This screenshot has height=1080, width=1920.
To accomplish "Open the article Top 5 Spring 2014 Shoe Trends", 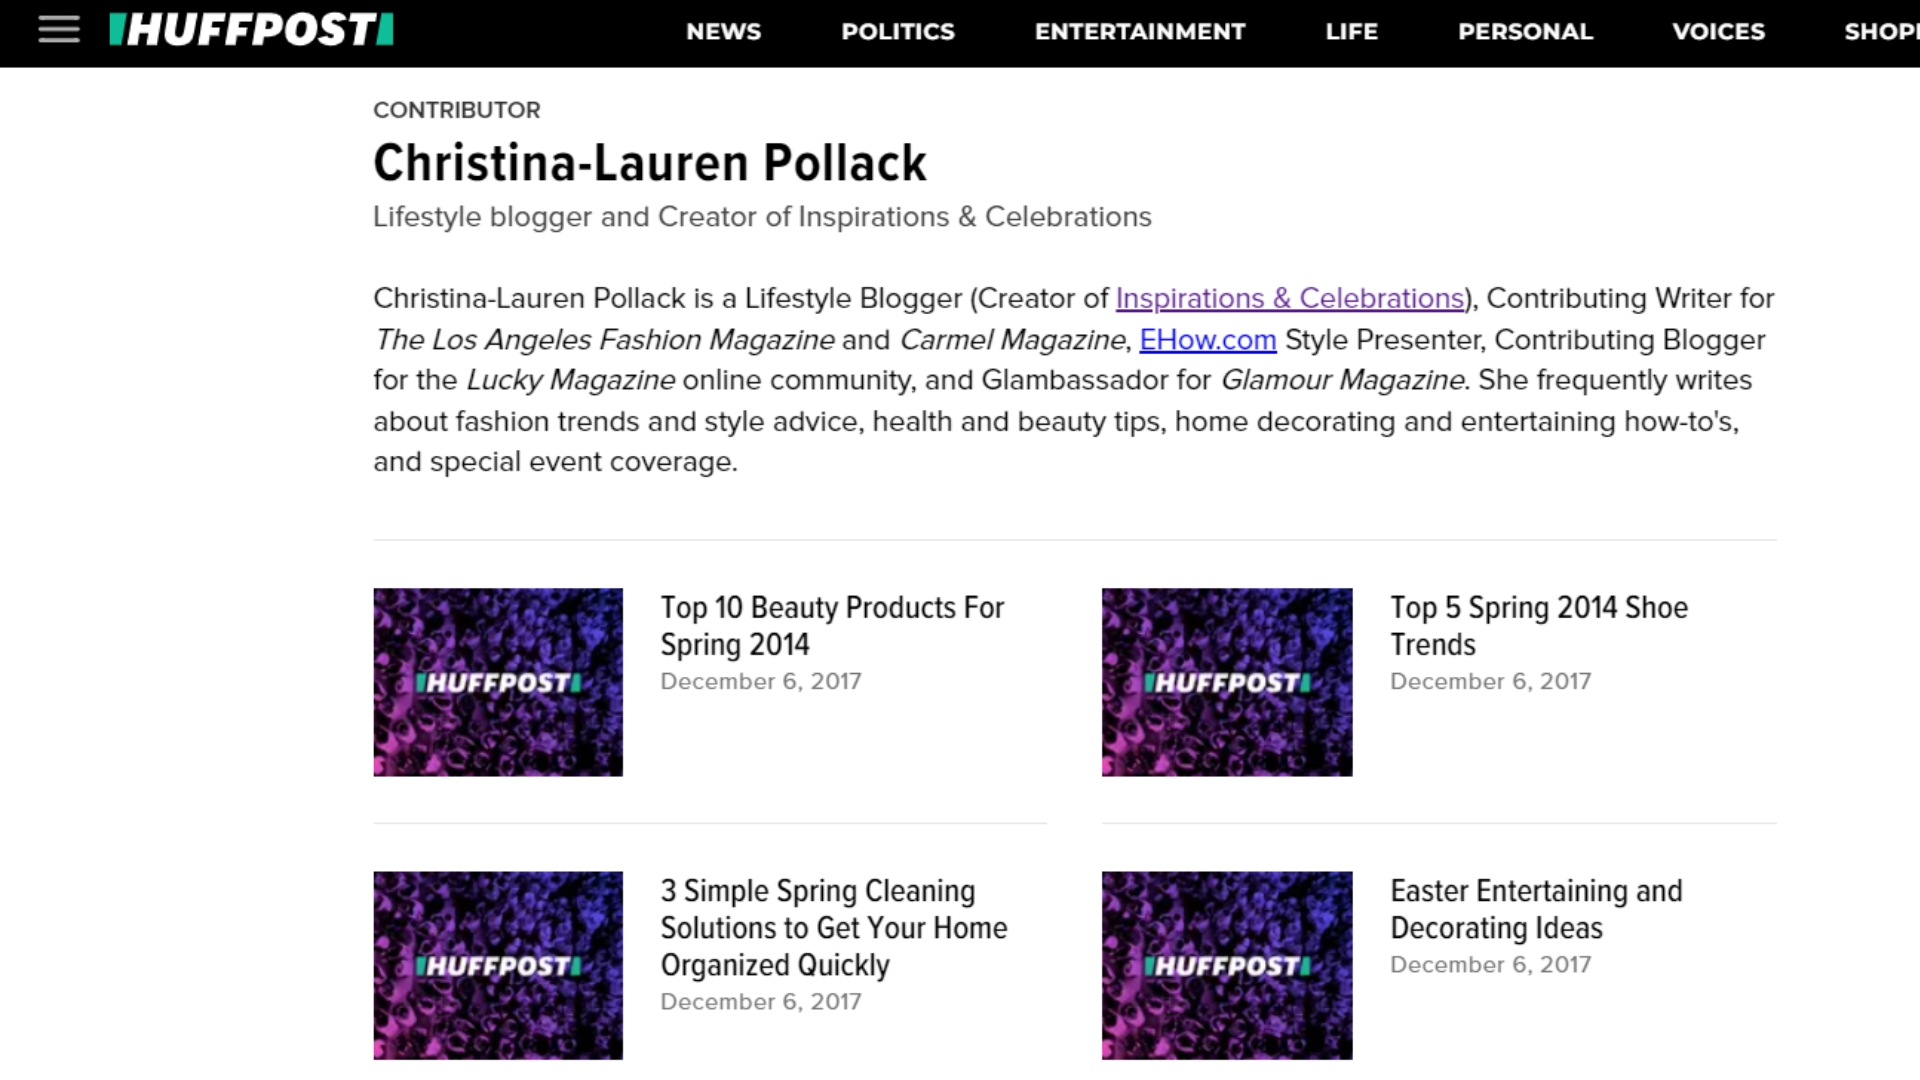I will click(1538, 625).
